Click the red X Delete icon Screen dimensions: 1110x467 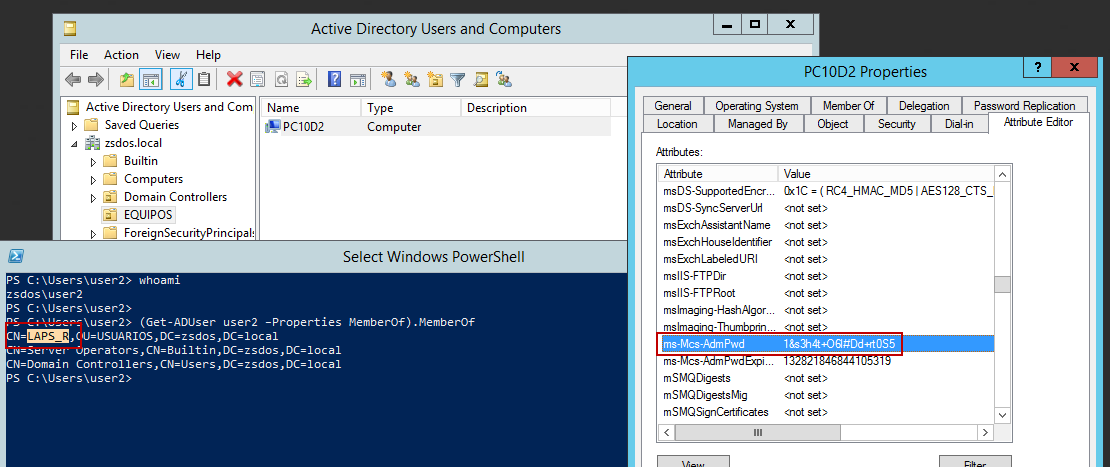tap(234, 79)
